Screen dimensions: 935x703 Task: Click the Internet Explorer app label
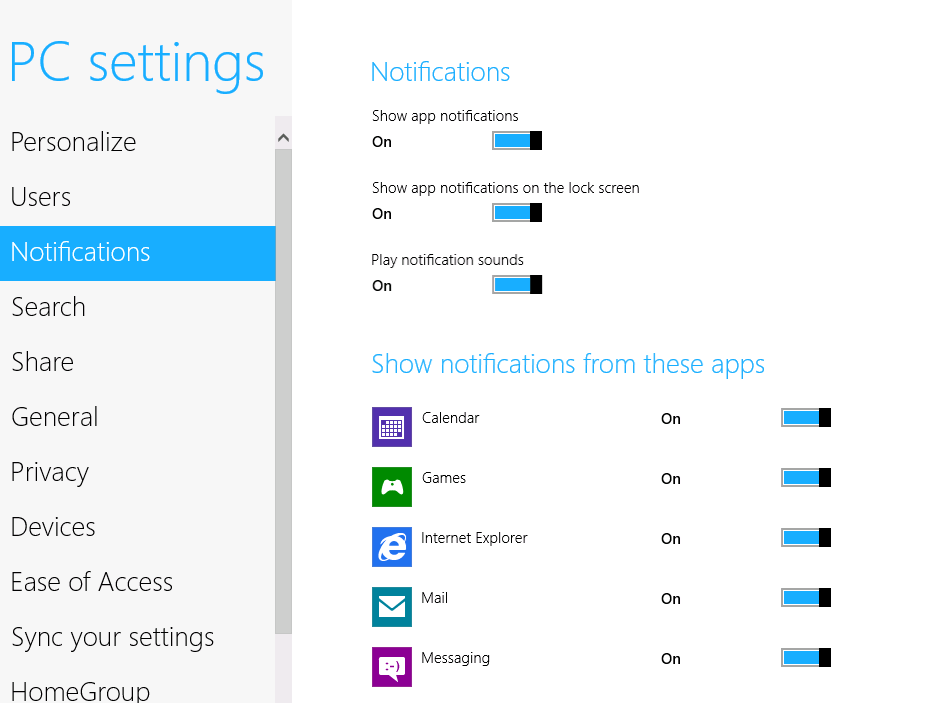[474, 538]
